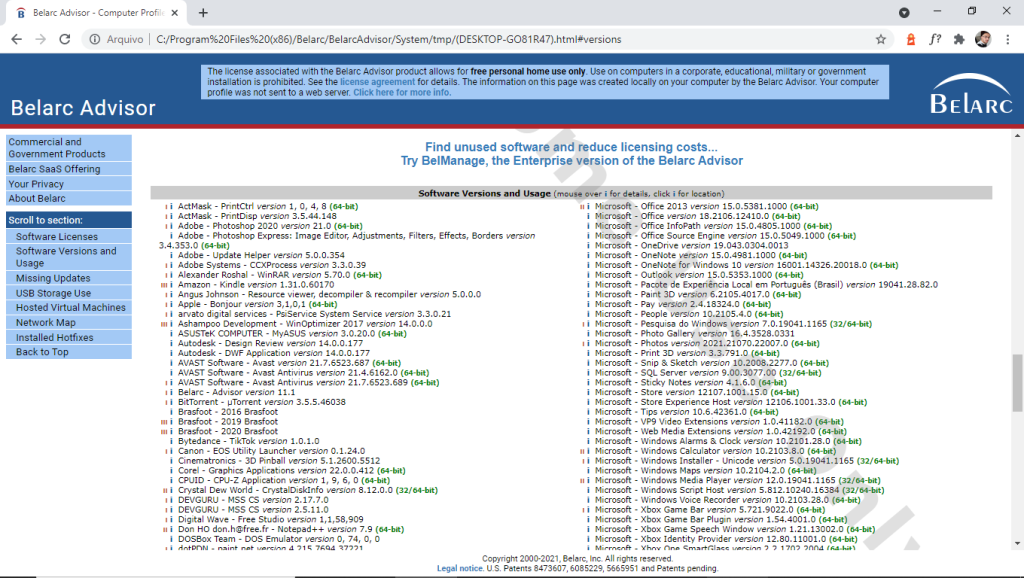Click the f? extension icon in the toolbar

934,39
